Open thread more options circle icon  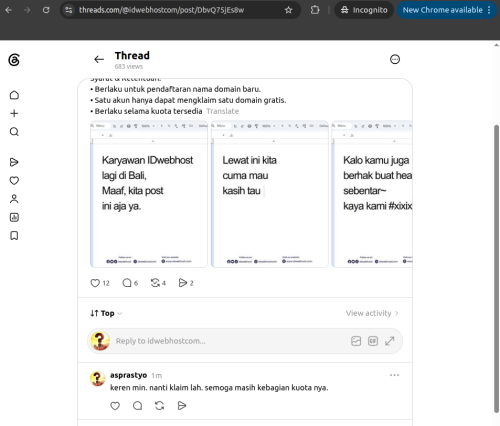tap(395, 59)
